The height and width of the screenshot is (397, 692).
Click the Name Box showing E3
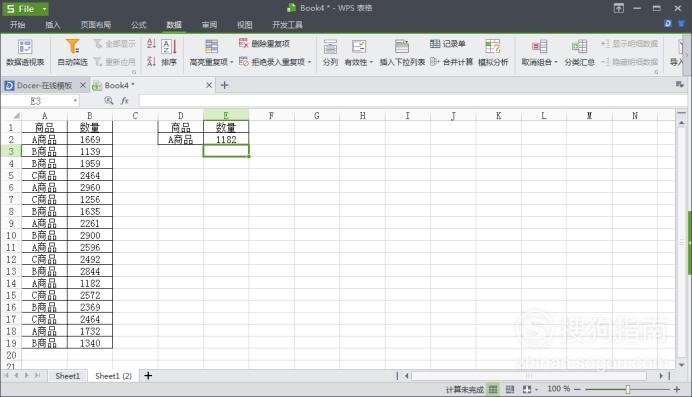(36, 101)
